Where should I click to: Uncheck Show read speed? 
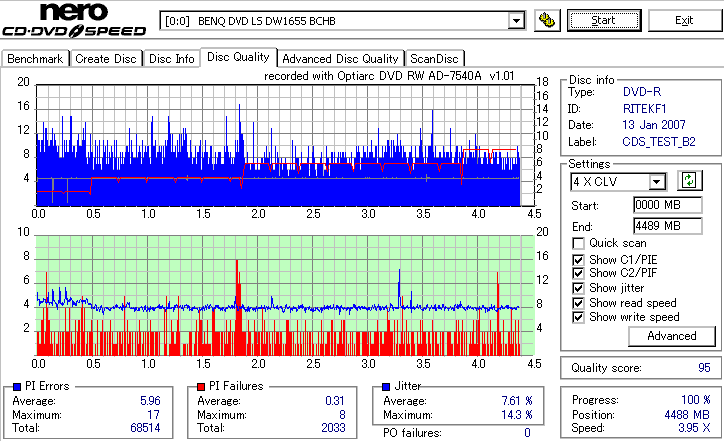578,303
